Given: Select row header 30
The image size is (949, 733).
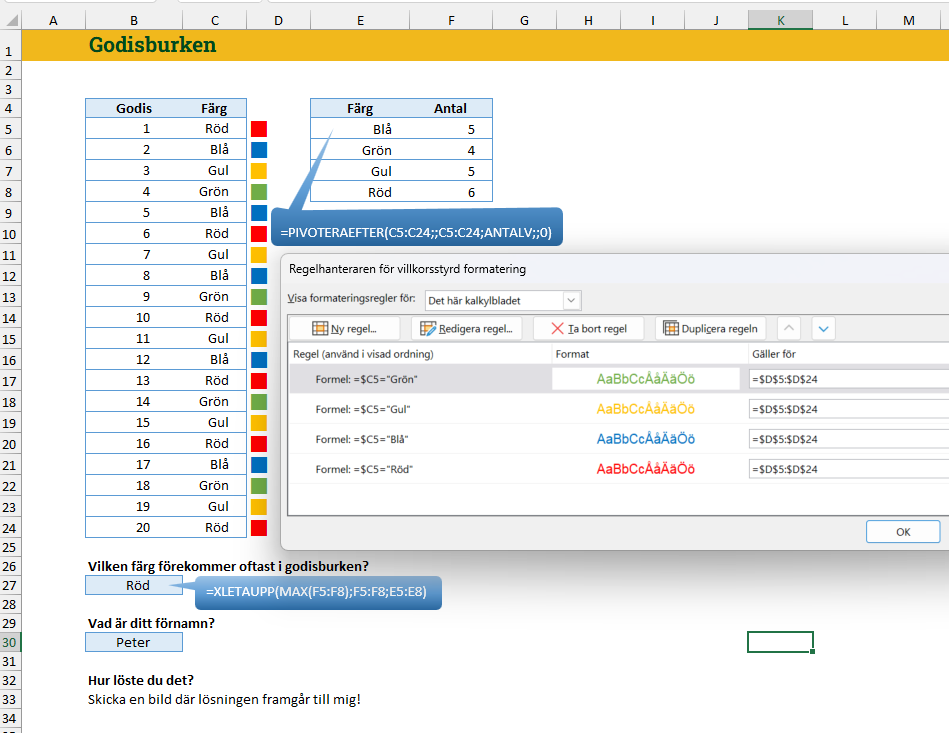Looking at the screenshot, I should [x=10, y=642].
